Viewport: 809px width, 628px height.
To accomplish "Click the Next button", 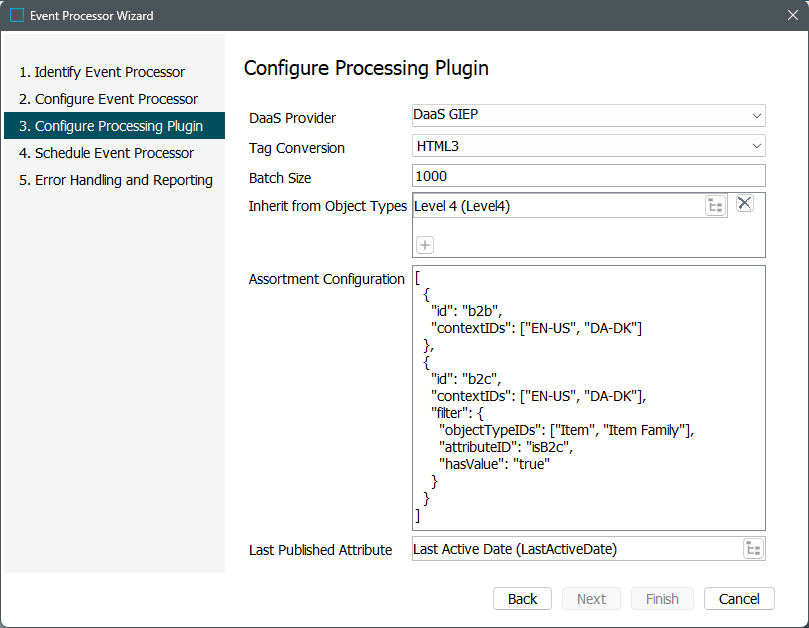I will [x=591, y=599].
